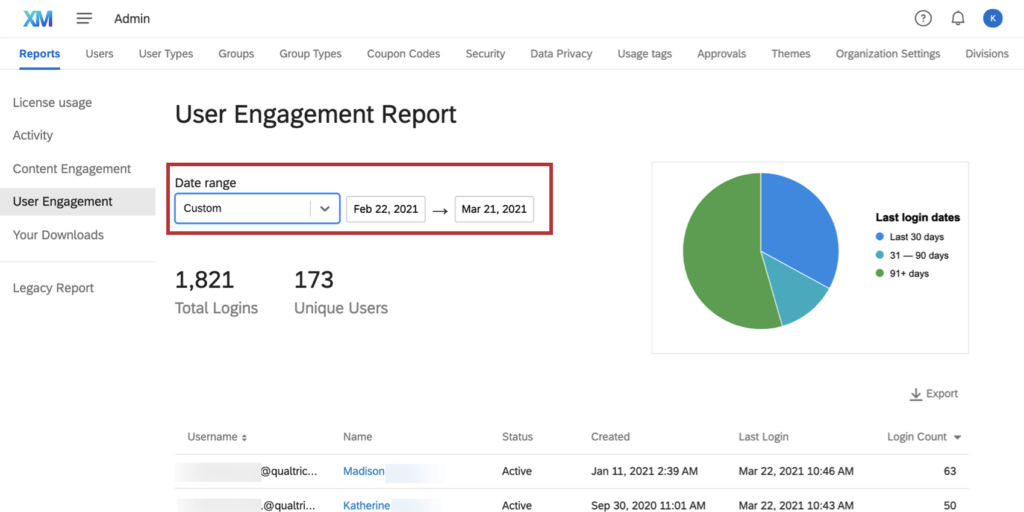This screenshot has width=1024, height=512.
Task: Switch to the Users tab
Action: point(99,54)
